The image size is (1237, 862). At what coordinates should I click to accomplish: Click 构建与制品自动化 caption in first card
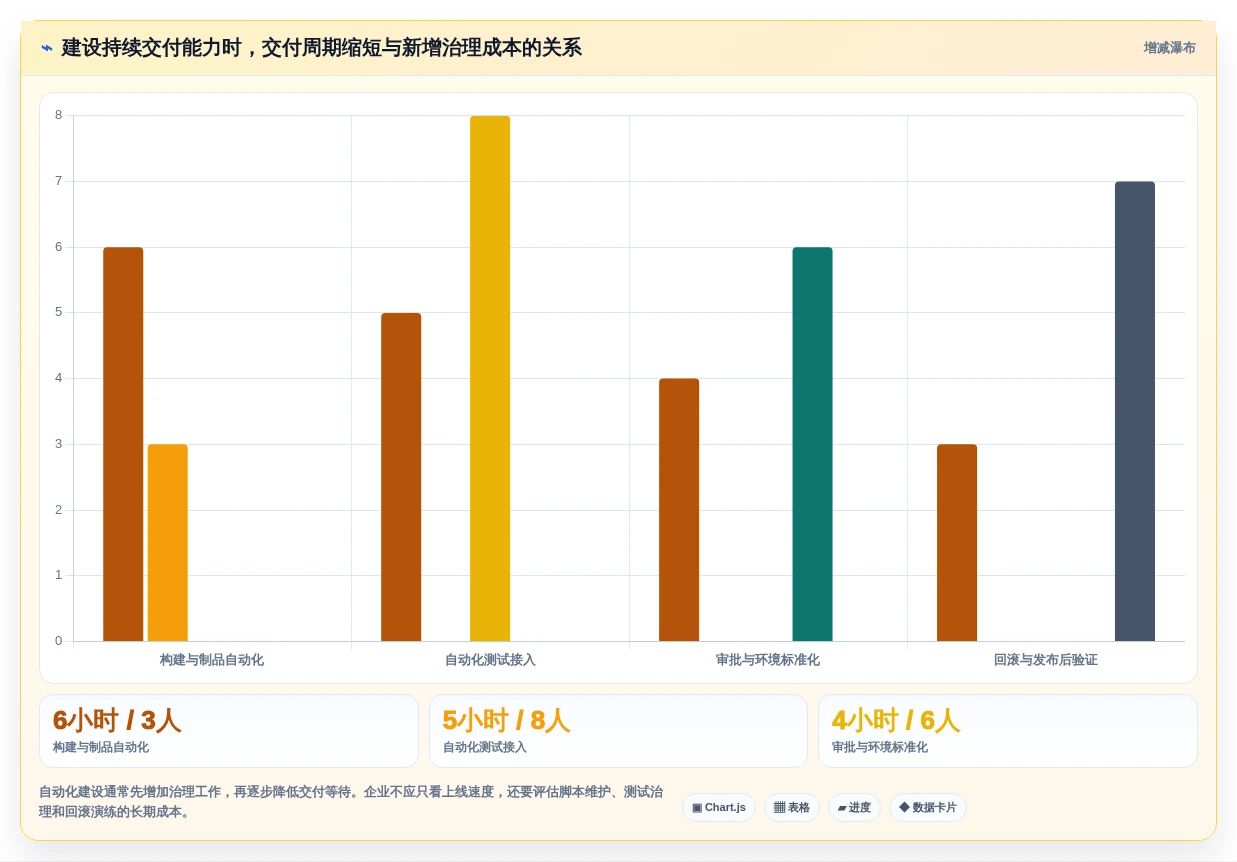point(101,747)
